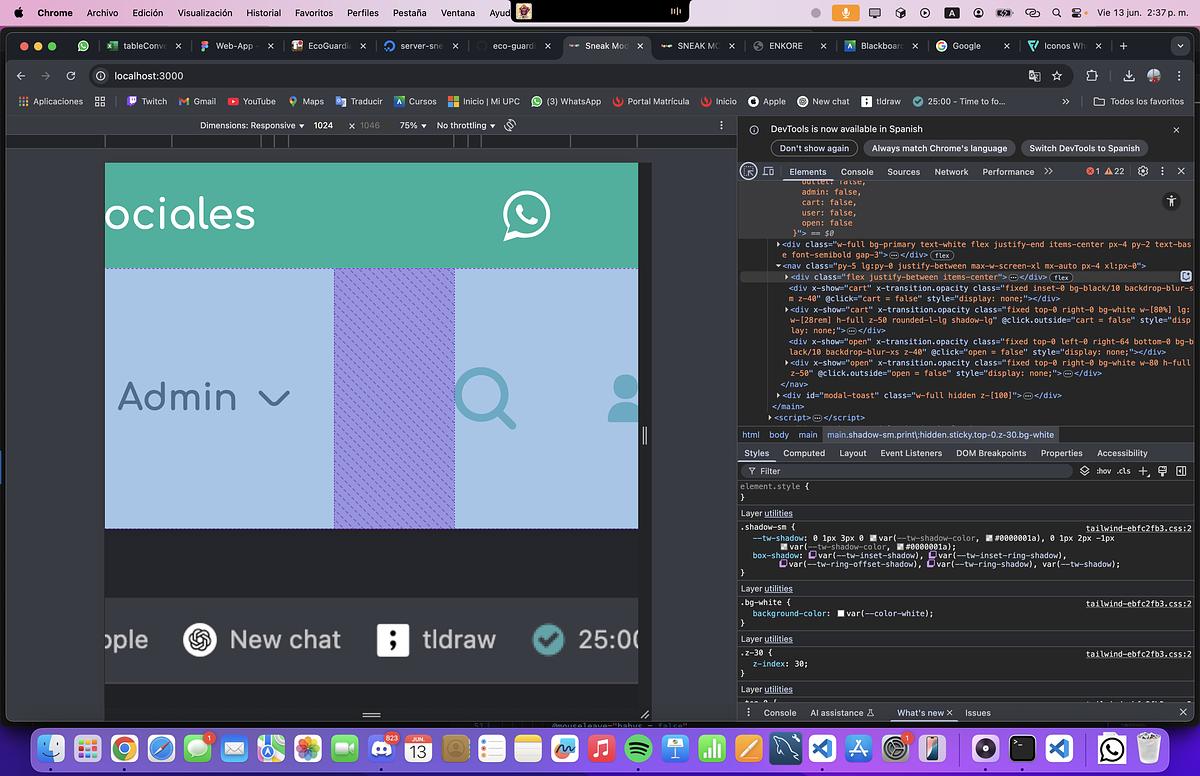Open a new tab with the plus button
The height and width of the screenshot is (776, 1200).
pyautogui.click(x=1123, y=46)
